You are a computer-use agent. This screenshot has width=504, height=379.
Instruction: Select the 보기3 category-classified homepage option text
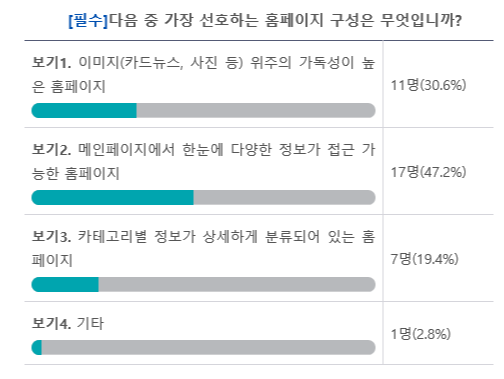[203, 248]
